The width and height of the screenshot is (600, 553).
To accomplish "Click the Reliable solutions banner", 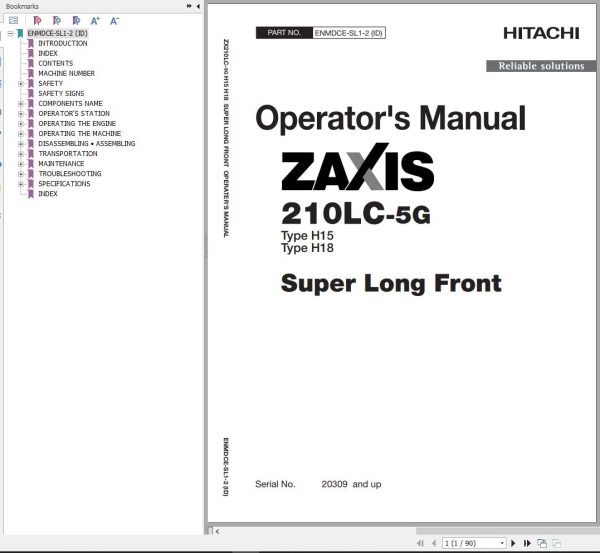I will (x=541, y=66).
